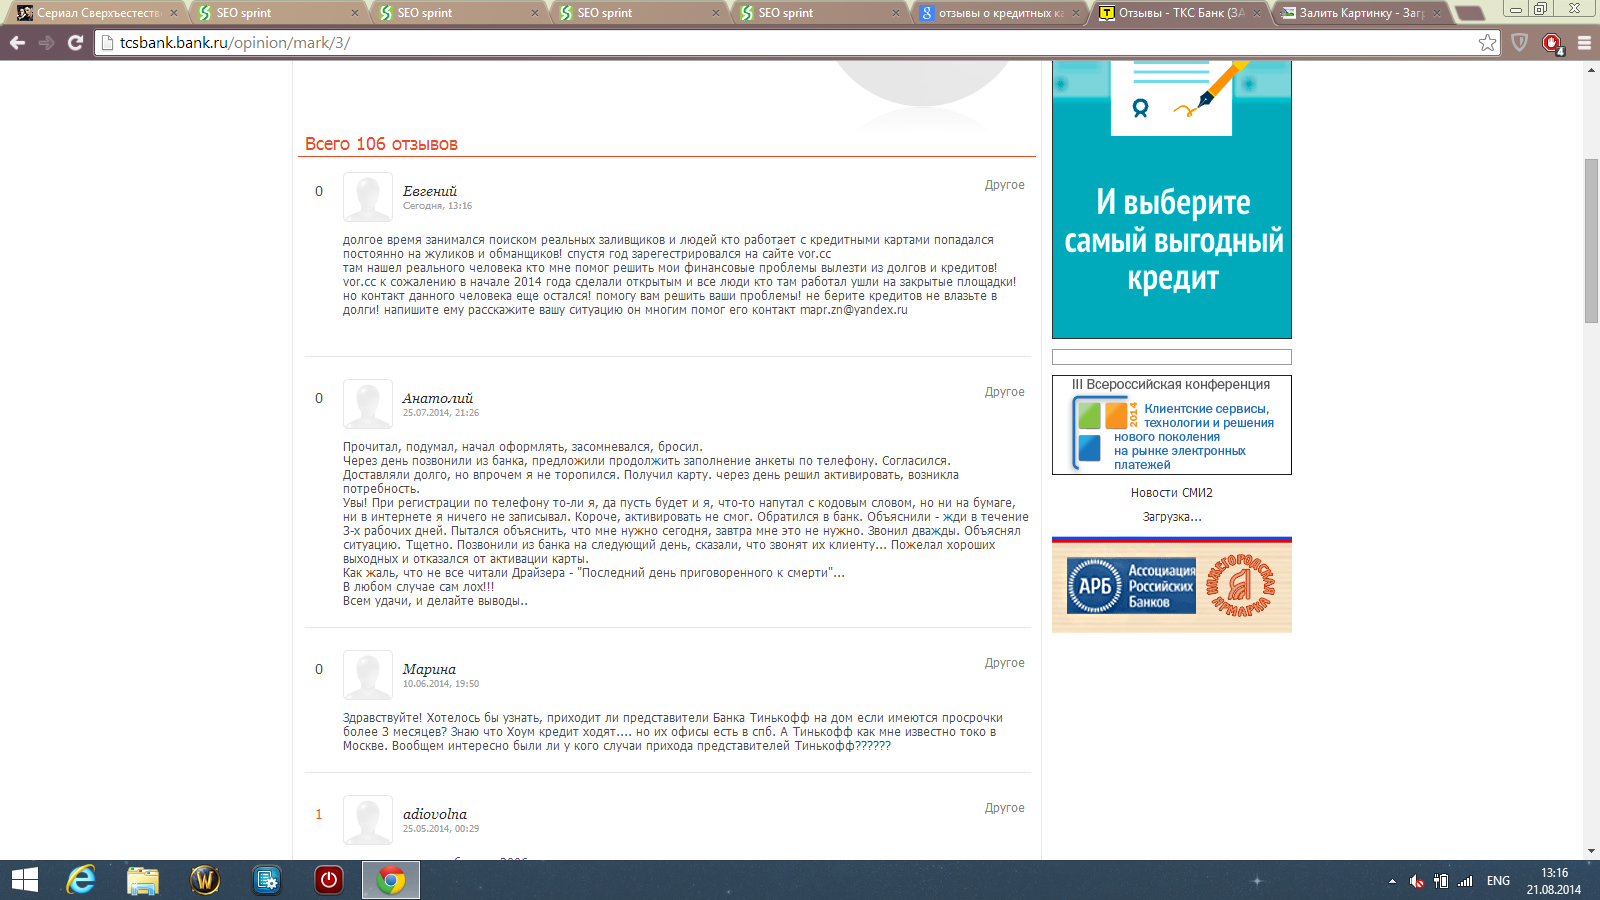Open author name Анатолий

pos(437,398)
